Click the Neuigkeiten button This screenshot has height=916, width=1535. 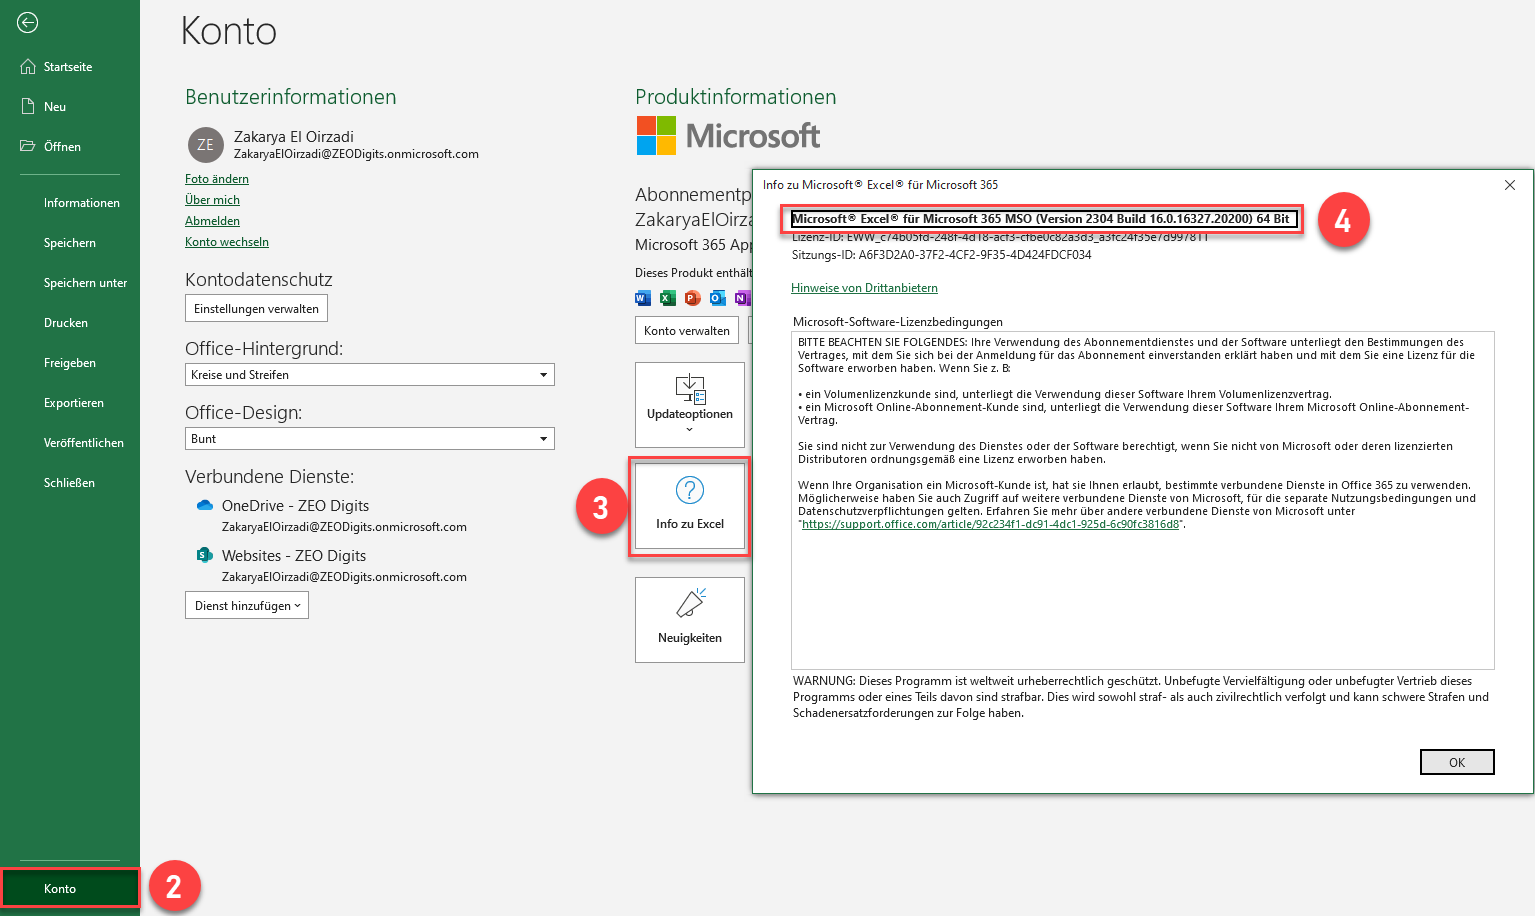pyautogui.click(x=690, y=619)
